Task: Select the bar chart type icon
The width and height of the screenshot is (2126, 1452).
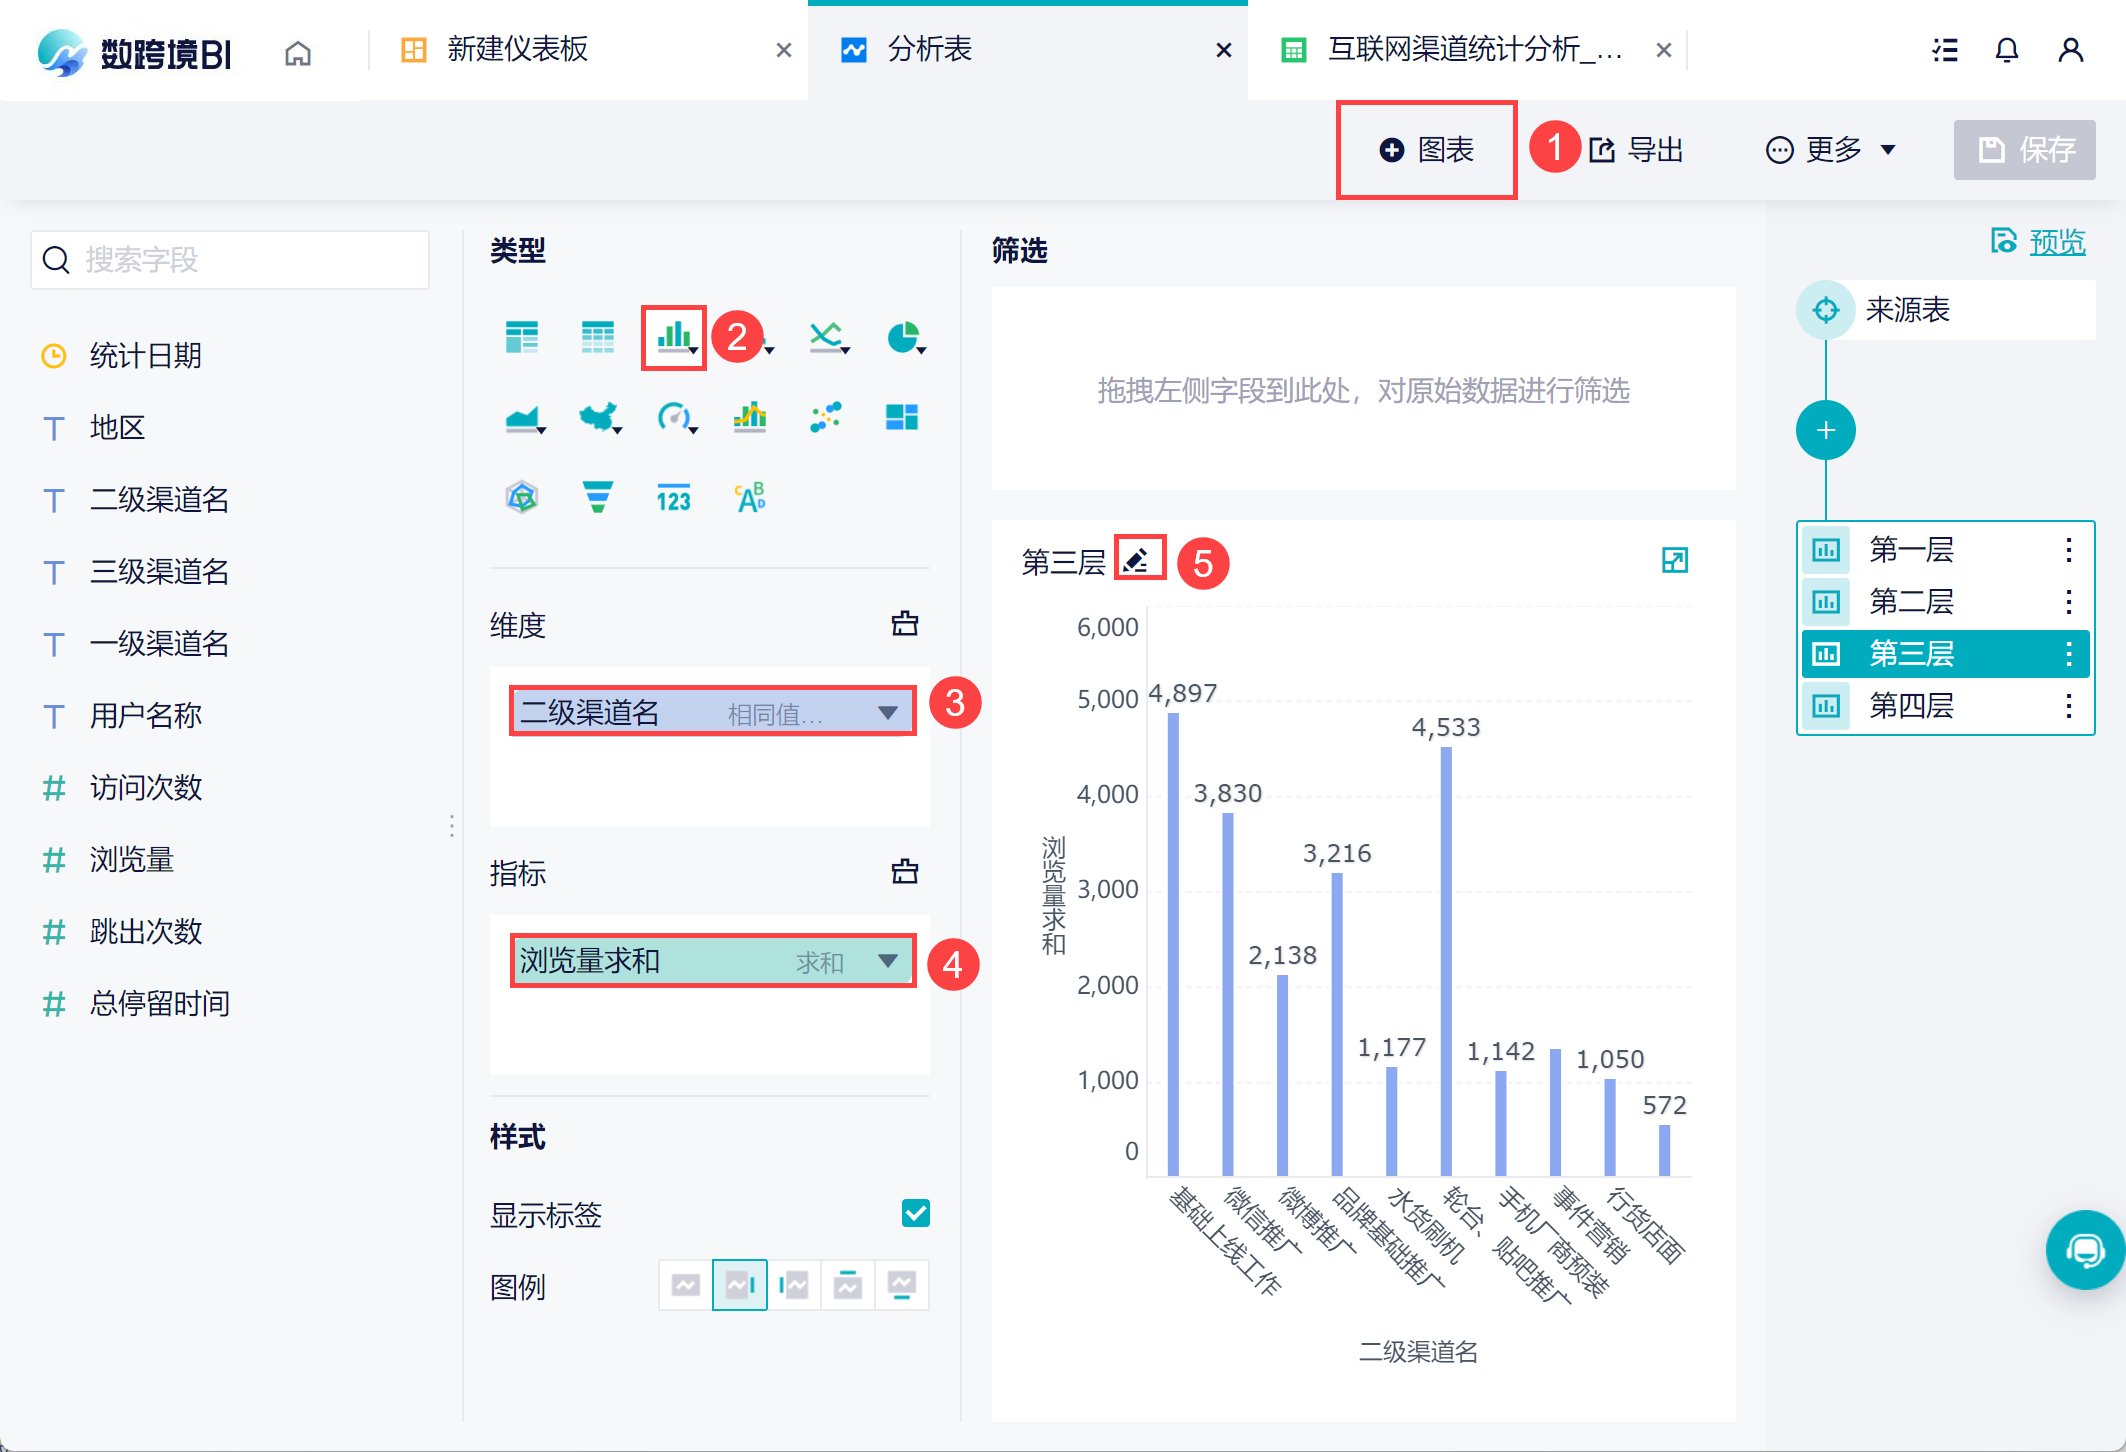Action: point(674,338)
